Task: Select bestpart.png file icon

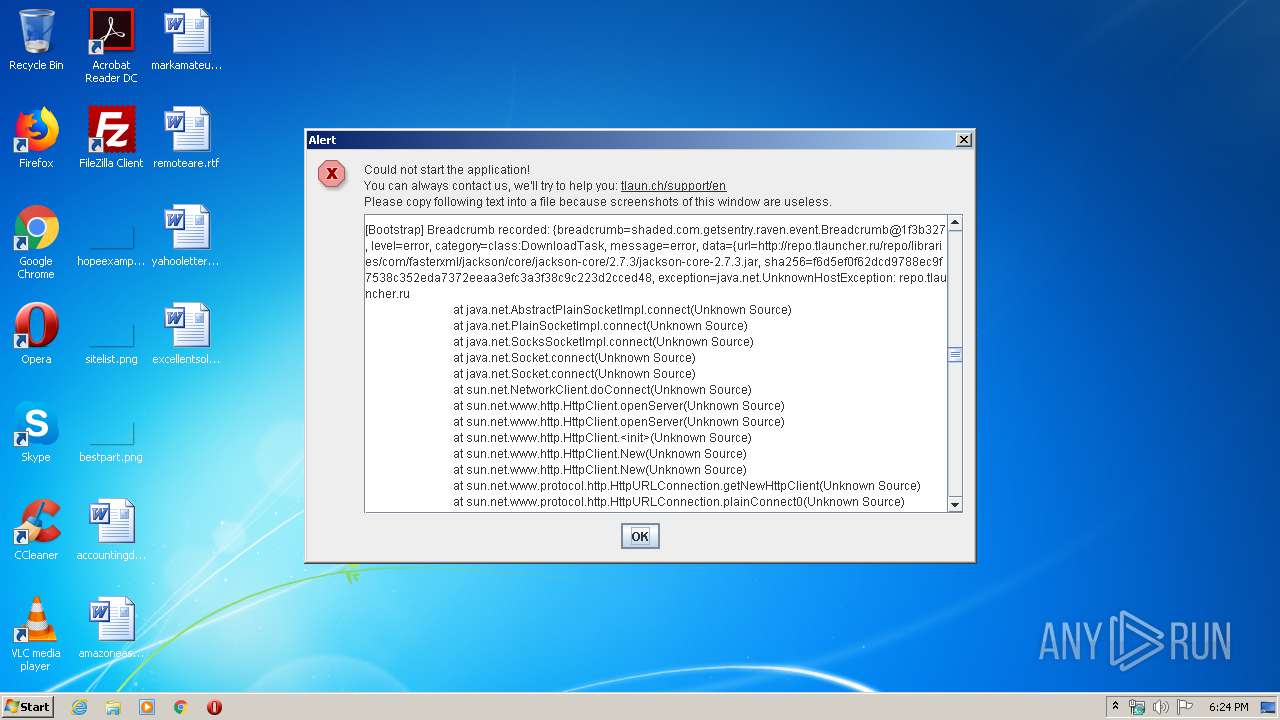Action: 111,438
